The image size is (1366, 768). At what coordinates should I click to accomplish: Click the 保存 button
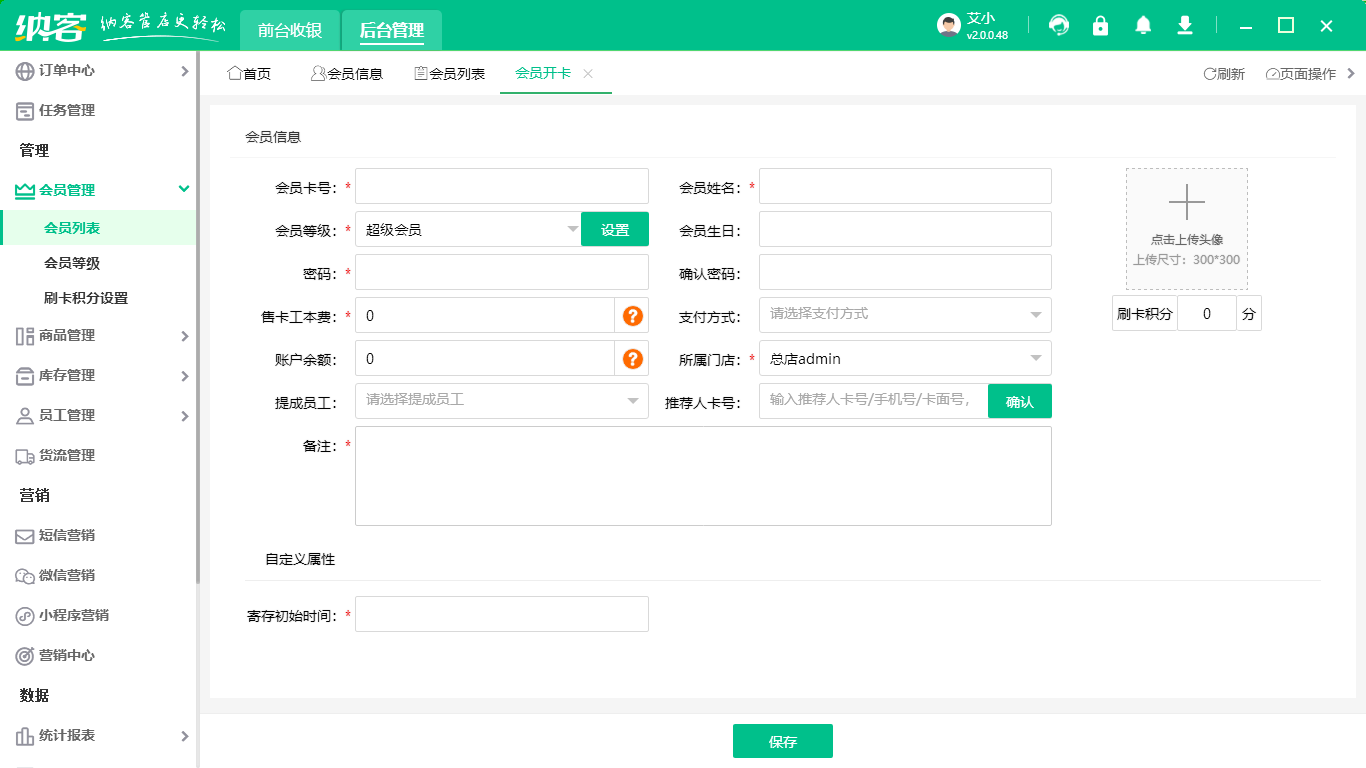tap(783, 741)
